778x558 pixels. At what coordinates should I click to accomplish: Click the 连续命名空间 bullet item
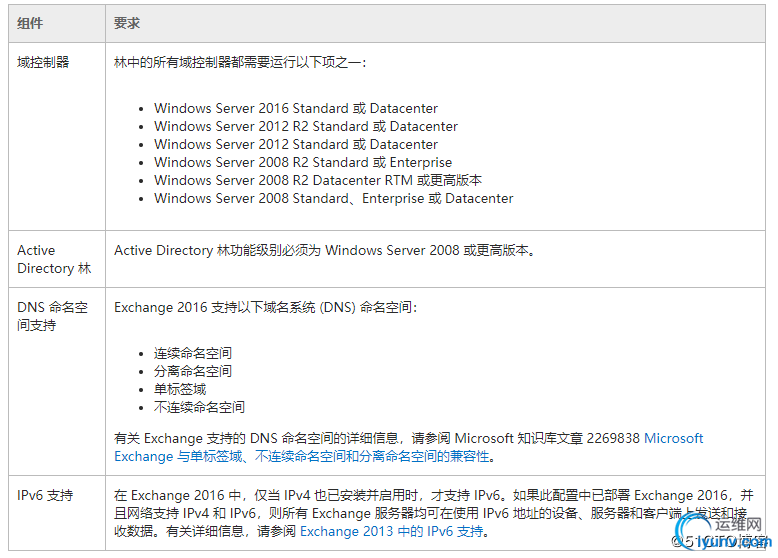click(193, 353)
